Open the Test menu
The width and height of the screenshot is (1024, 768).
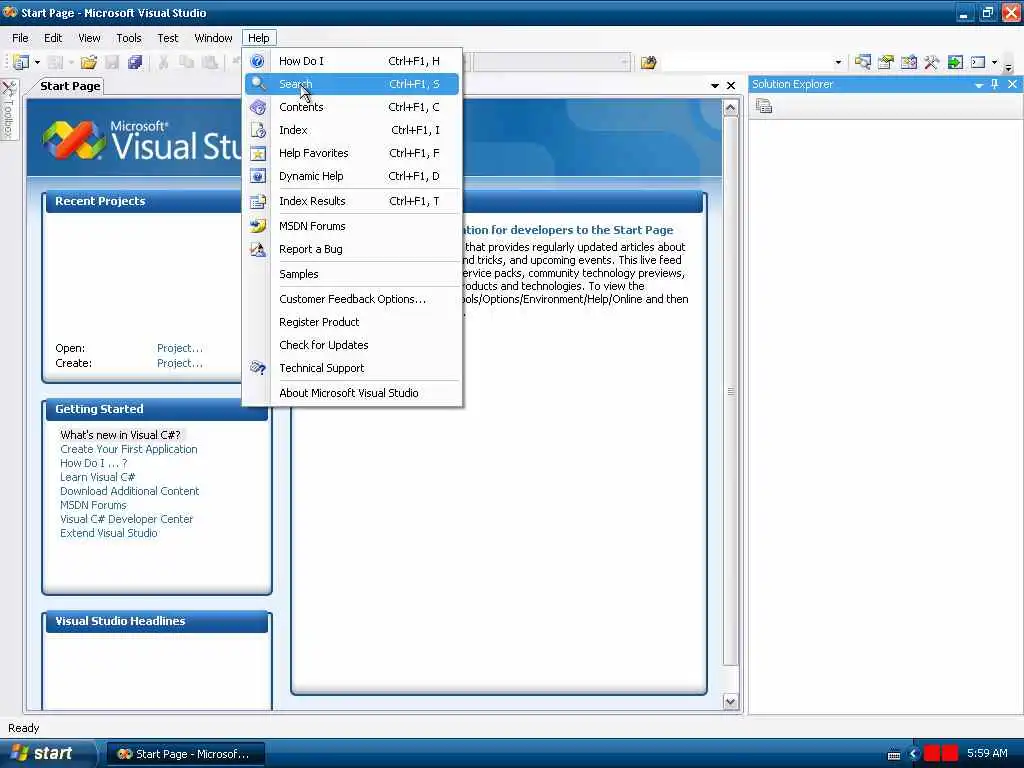point(168,38)
